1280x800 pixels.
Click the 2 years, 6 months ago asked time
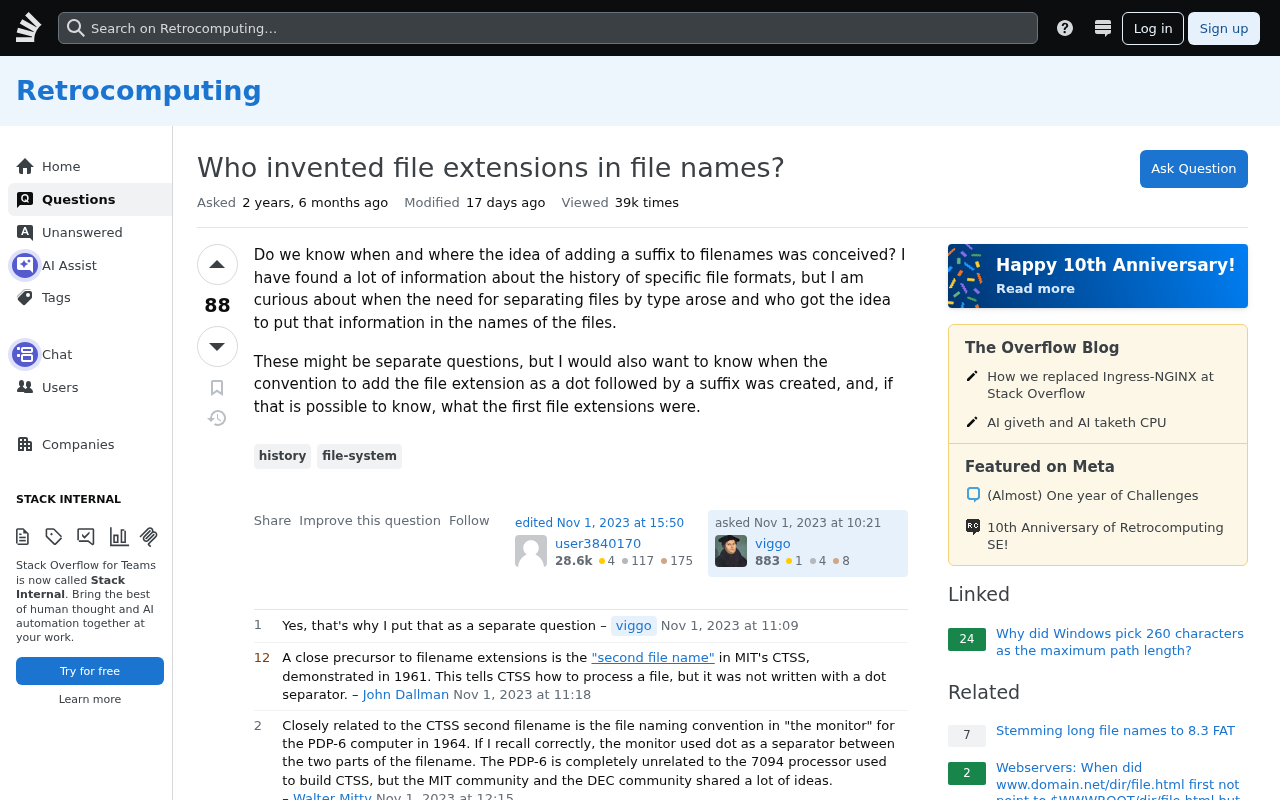coord(315,203)
